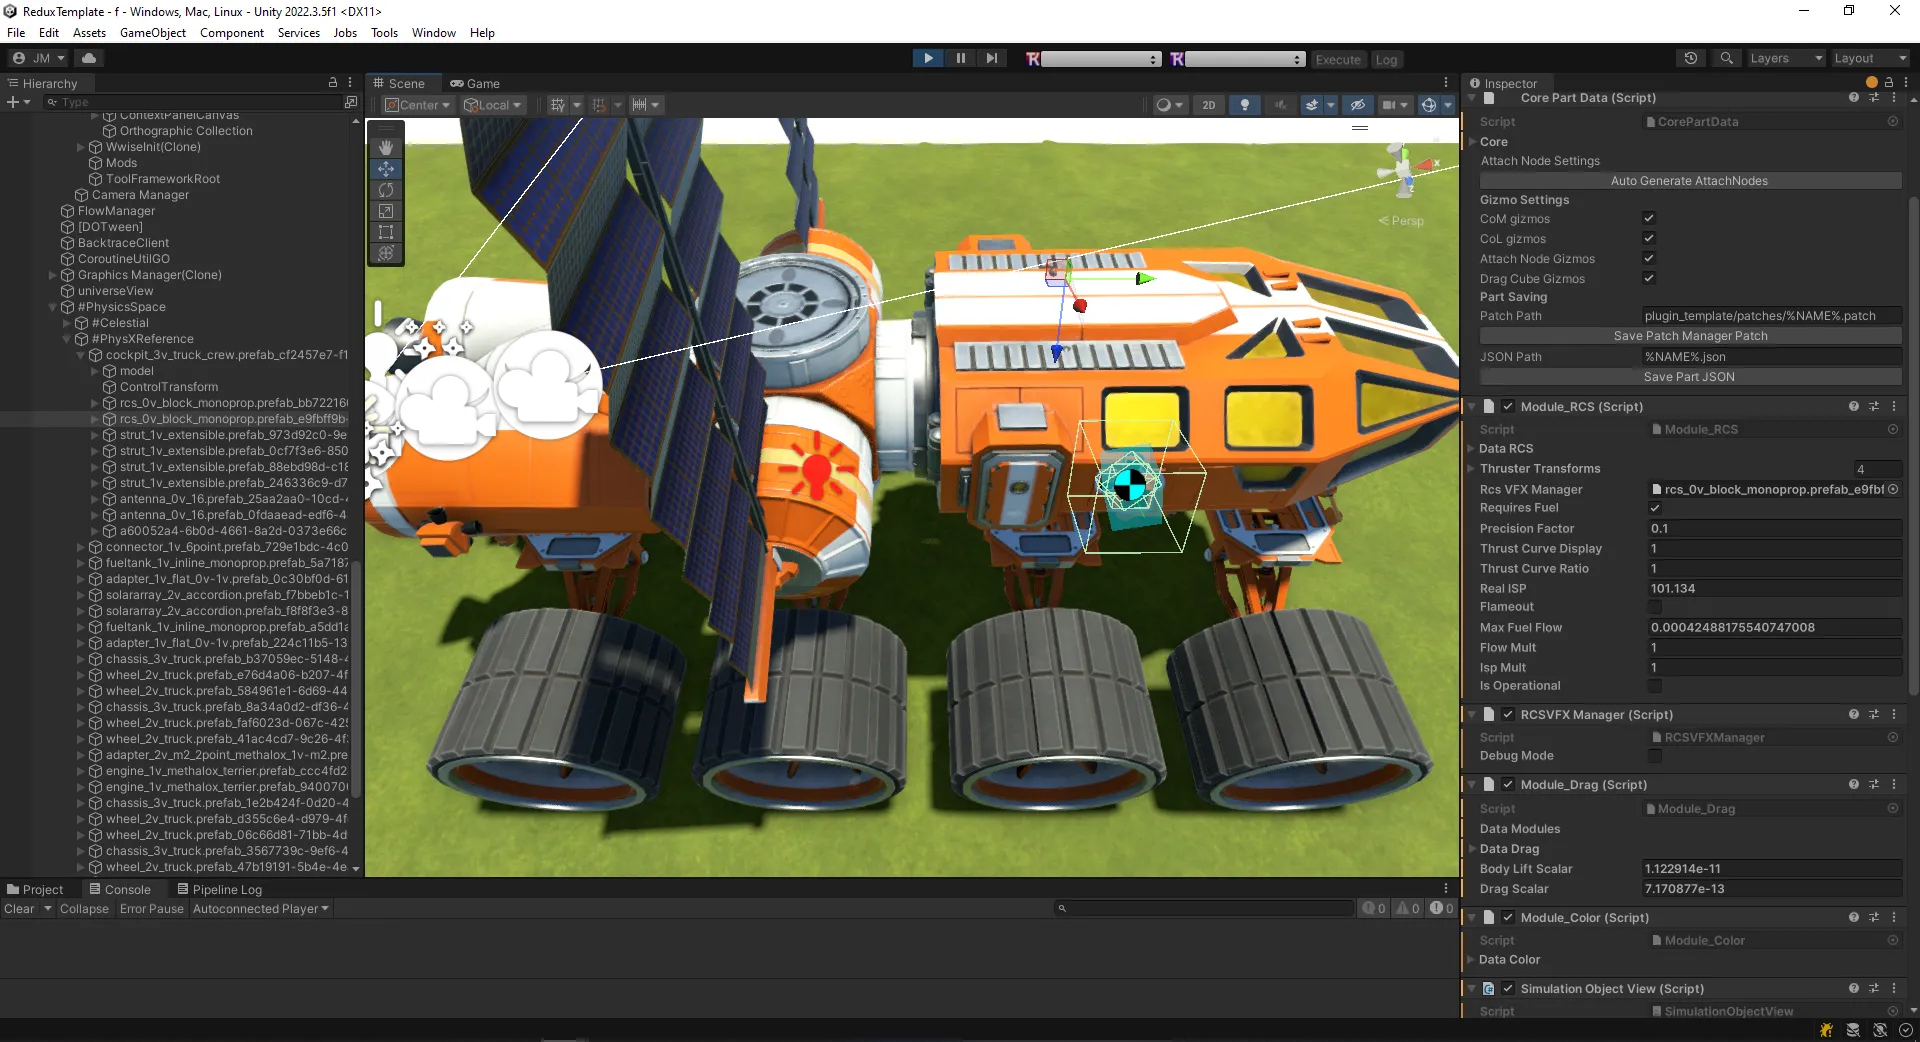Toggle CoL gizmos checkbox
The height and width of the screenshot is (1042, 1920).
[1649, 239]
